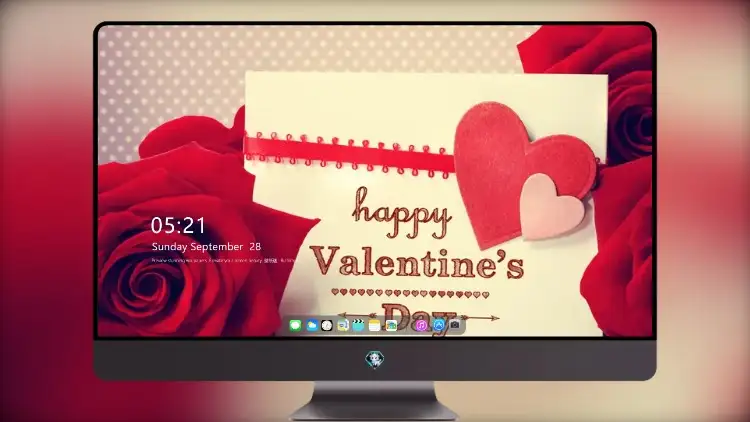The height and width of the screenshot is (422, 750).
Task: Open the Weather app in dock
Action: [x=312, y=326]
